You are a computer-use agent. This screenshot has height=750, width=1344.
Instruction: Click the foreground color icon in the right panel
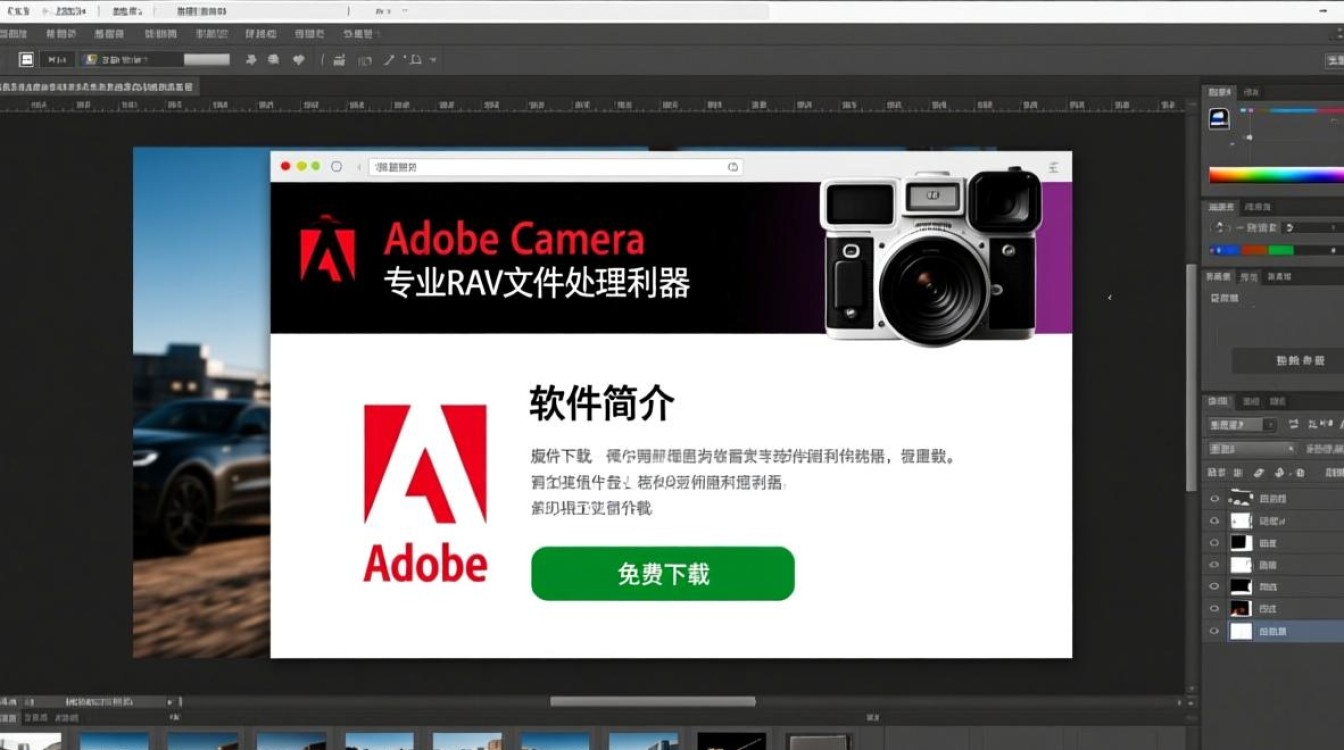(1219, 118)
